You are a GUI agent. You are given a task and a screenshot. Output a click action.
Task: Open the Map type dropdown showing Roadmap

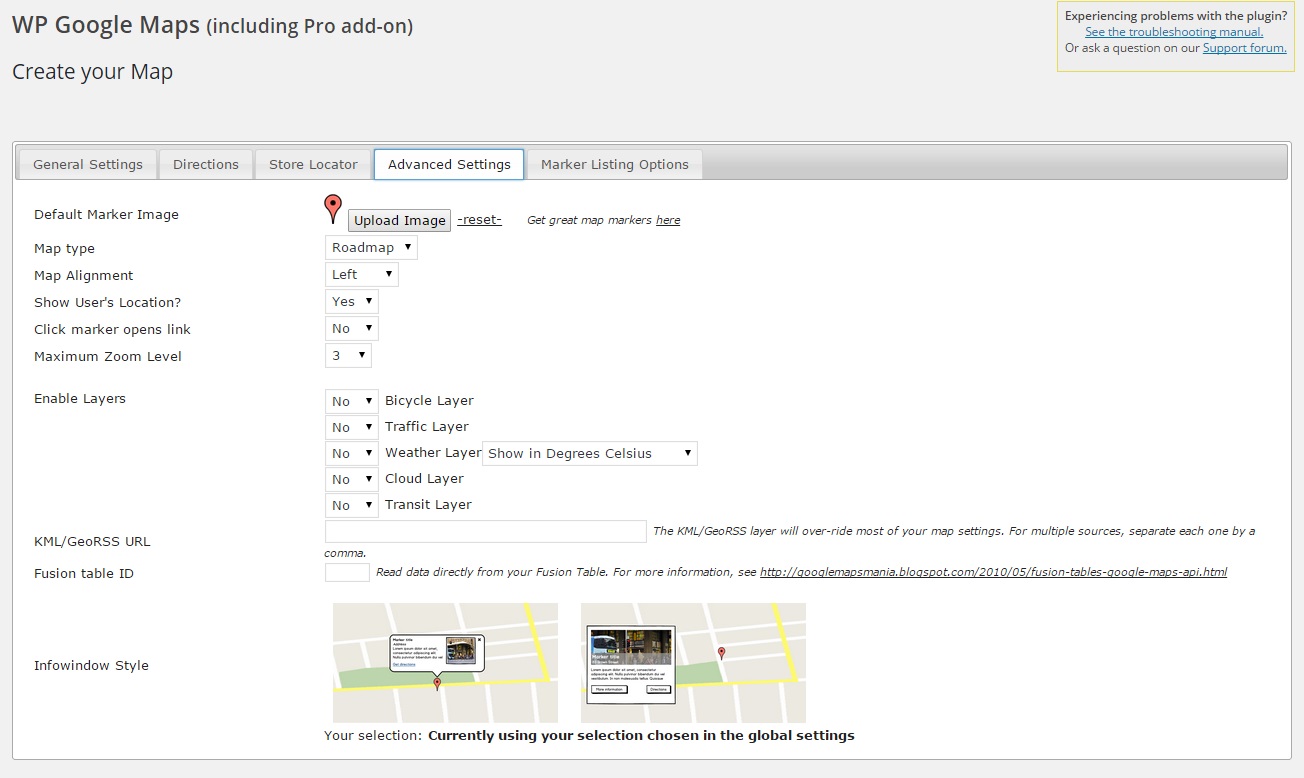[370, 247]
